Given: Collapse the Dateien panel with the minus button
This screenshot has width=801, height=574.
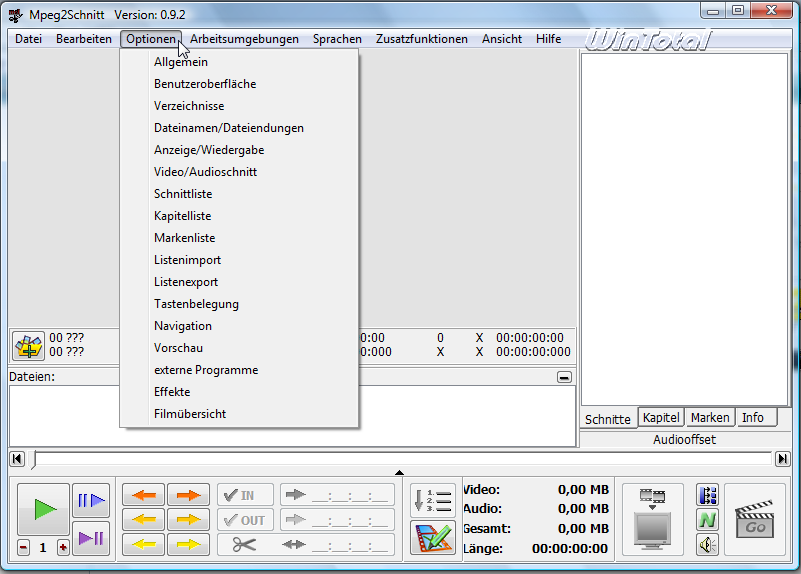Looking at the screenshot, I should [x=564, y=377].
